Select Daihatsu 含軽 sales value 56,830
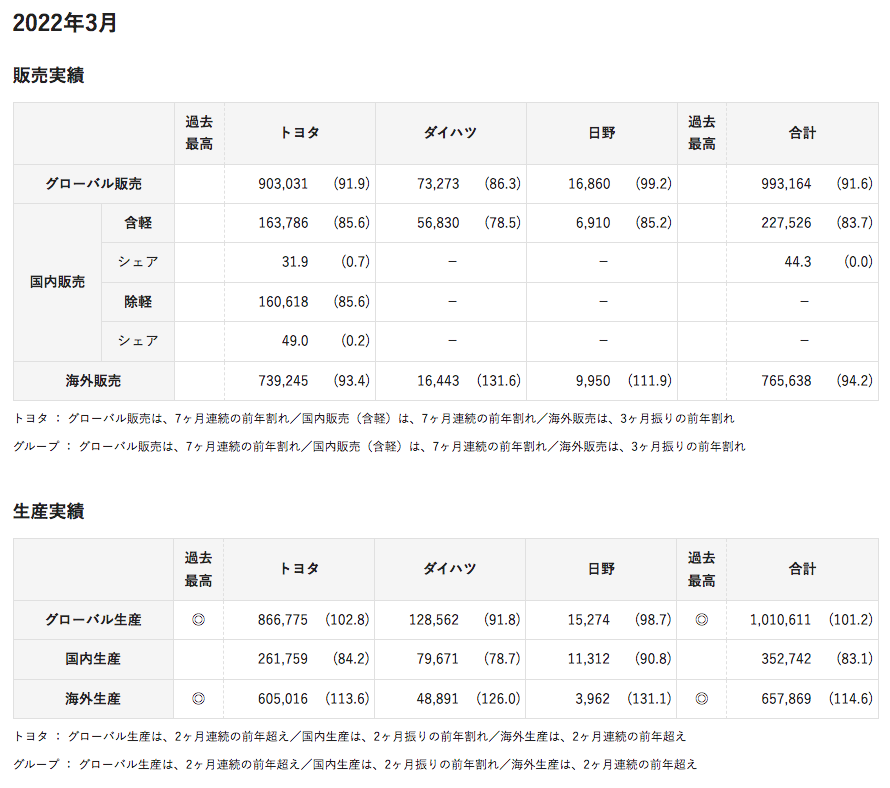The image size is (890, 788). (x=438, y=223)
